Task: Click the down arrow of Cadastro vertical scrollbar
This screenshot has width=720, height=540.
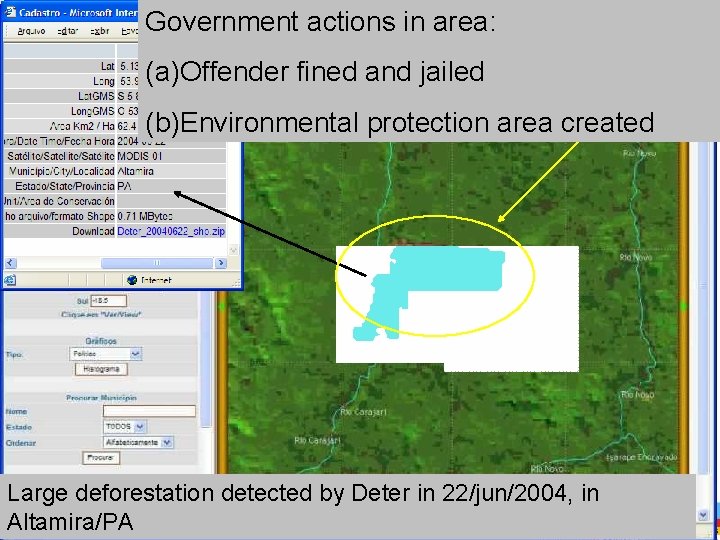Action: point(233,250)
